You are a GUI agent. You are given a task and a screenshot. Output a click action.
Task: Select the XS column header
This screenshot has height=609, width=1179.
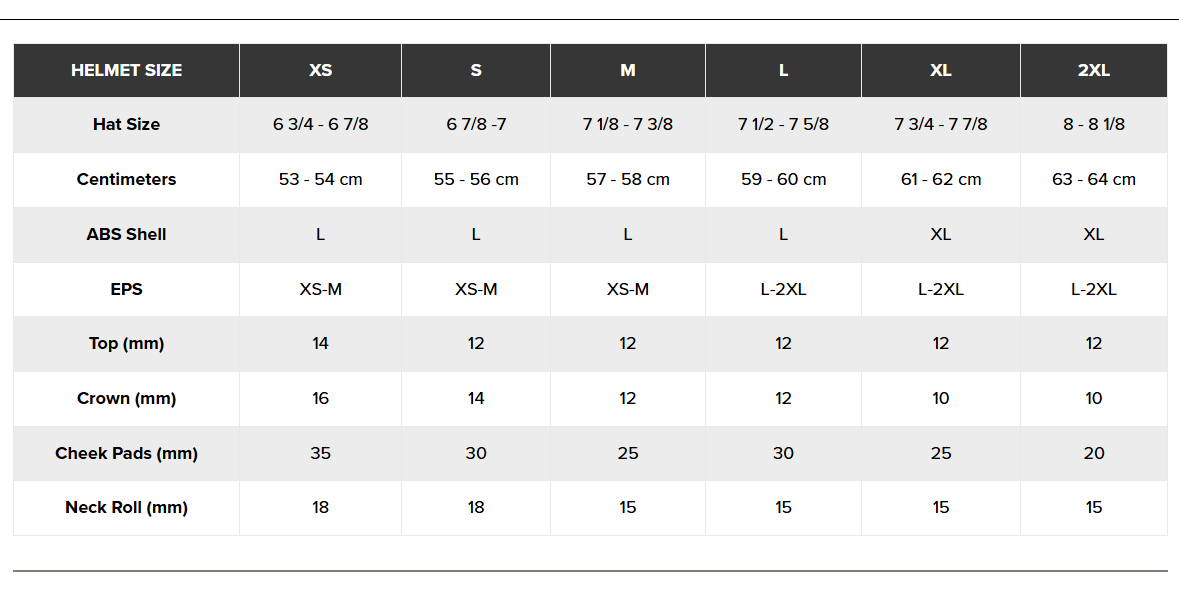[x=320, y=70]
